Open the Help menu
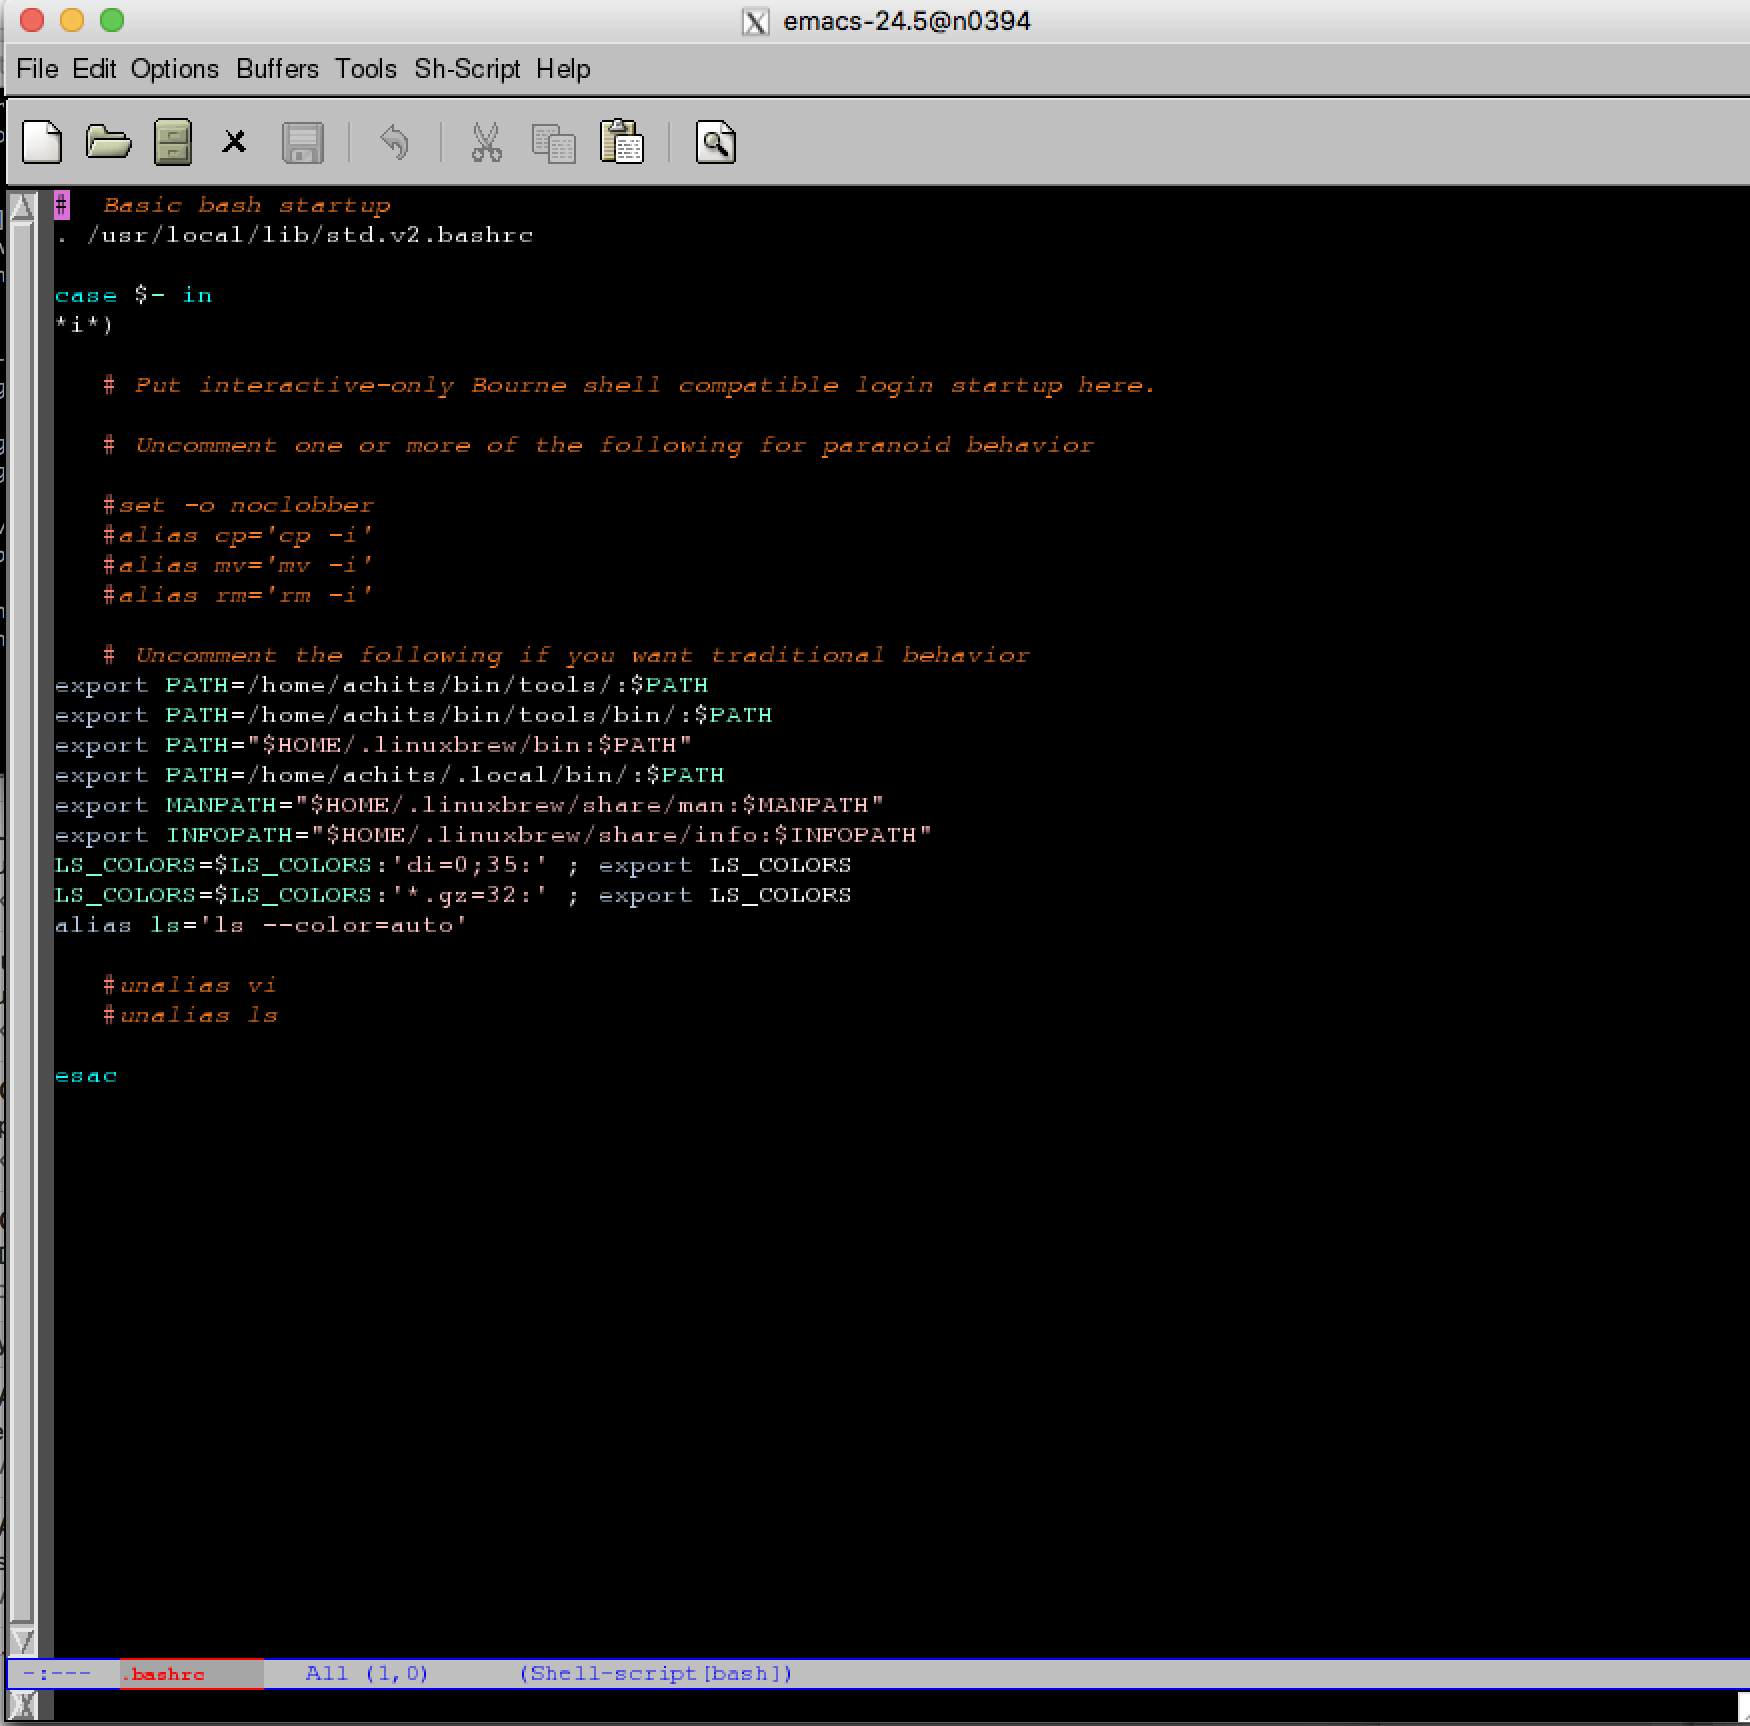 (x=563, y=69)
